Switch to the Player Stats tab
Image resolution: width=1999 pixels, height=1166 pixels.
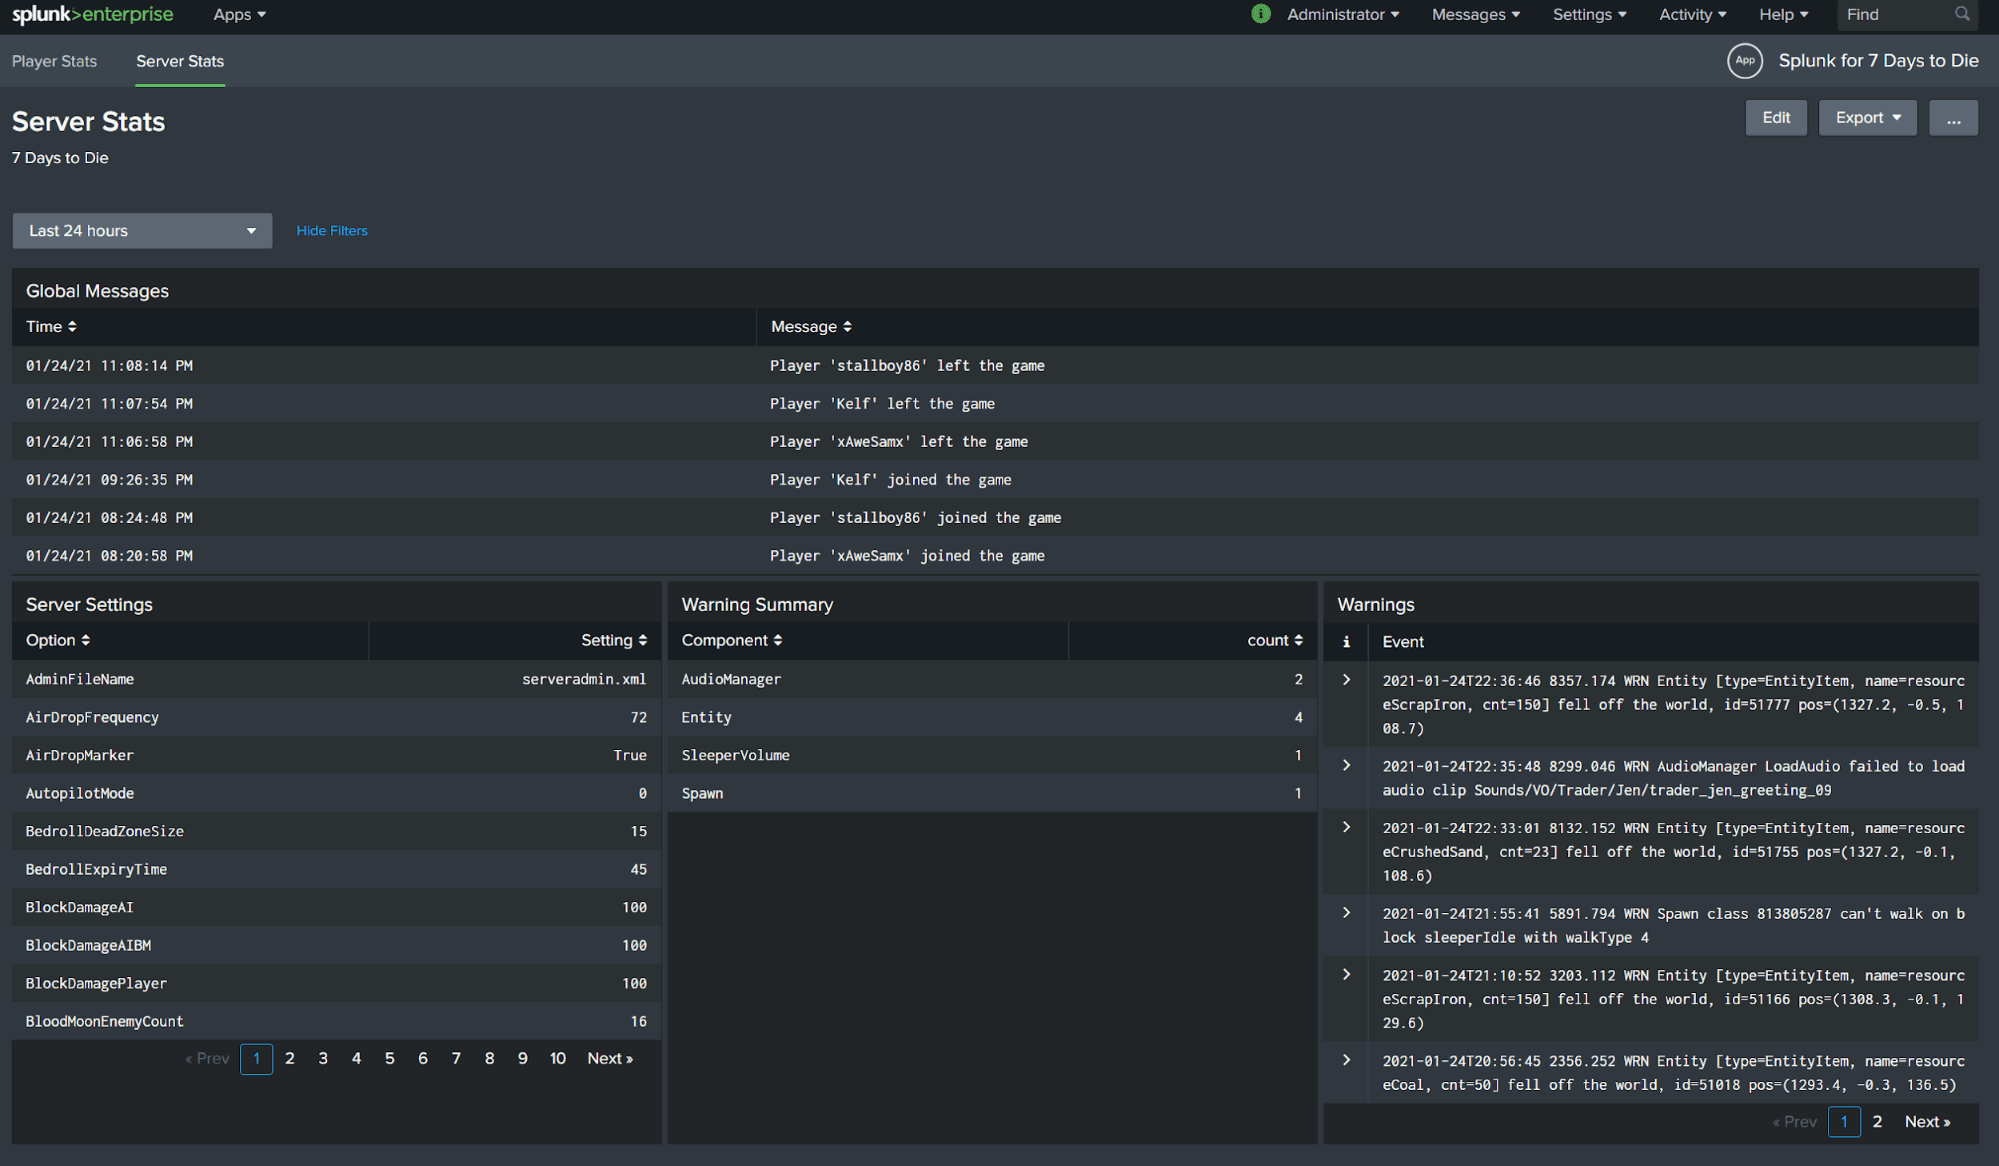point(54,61)
